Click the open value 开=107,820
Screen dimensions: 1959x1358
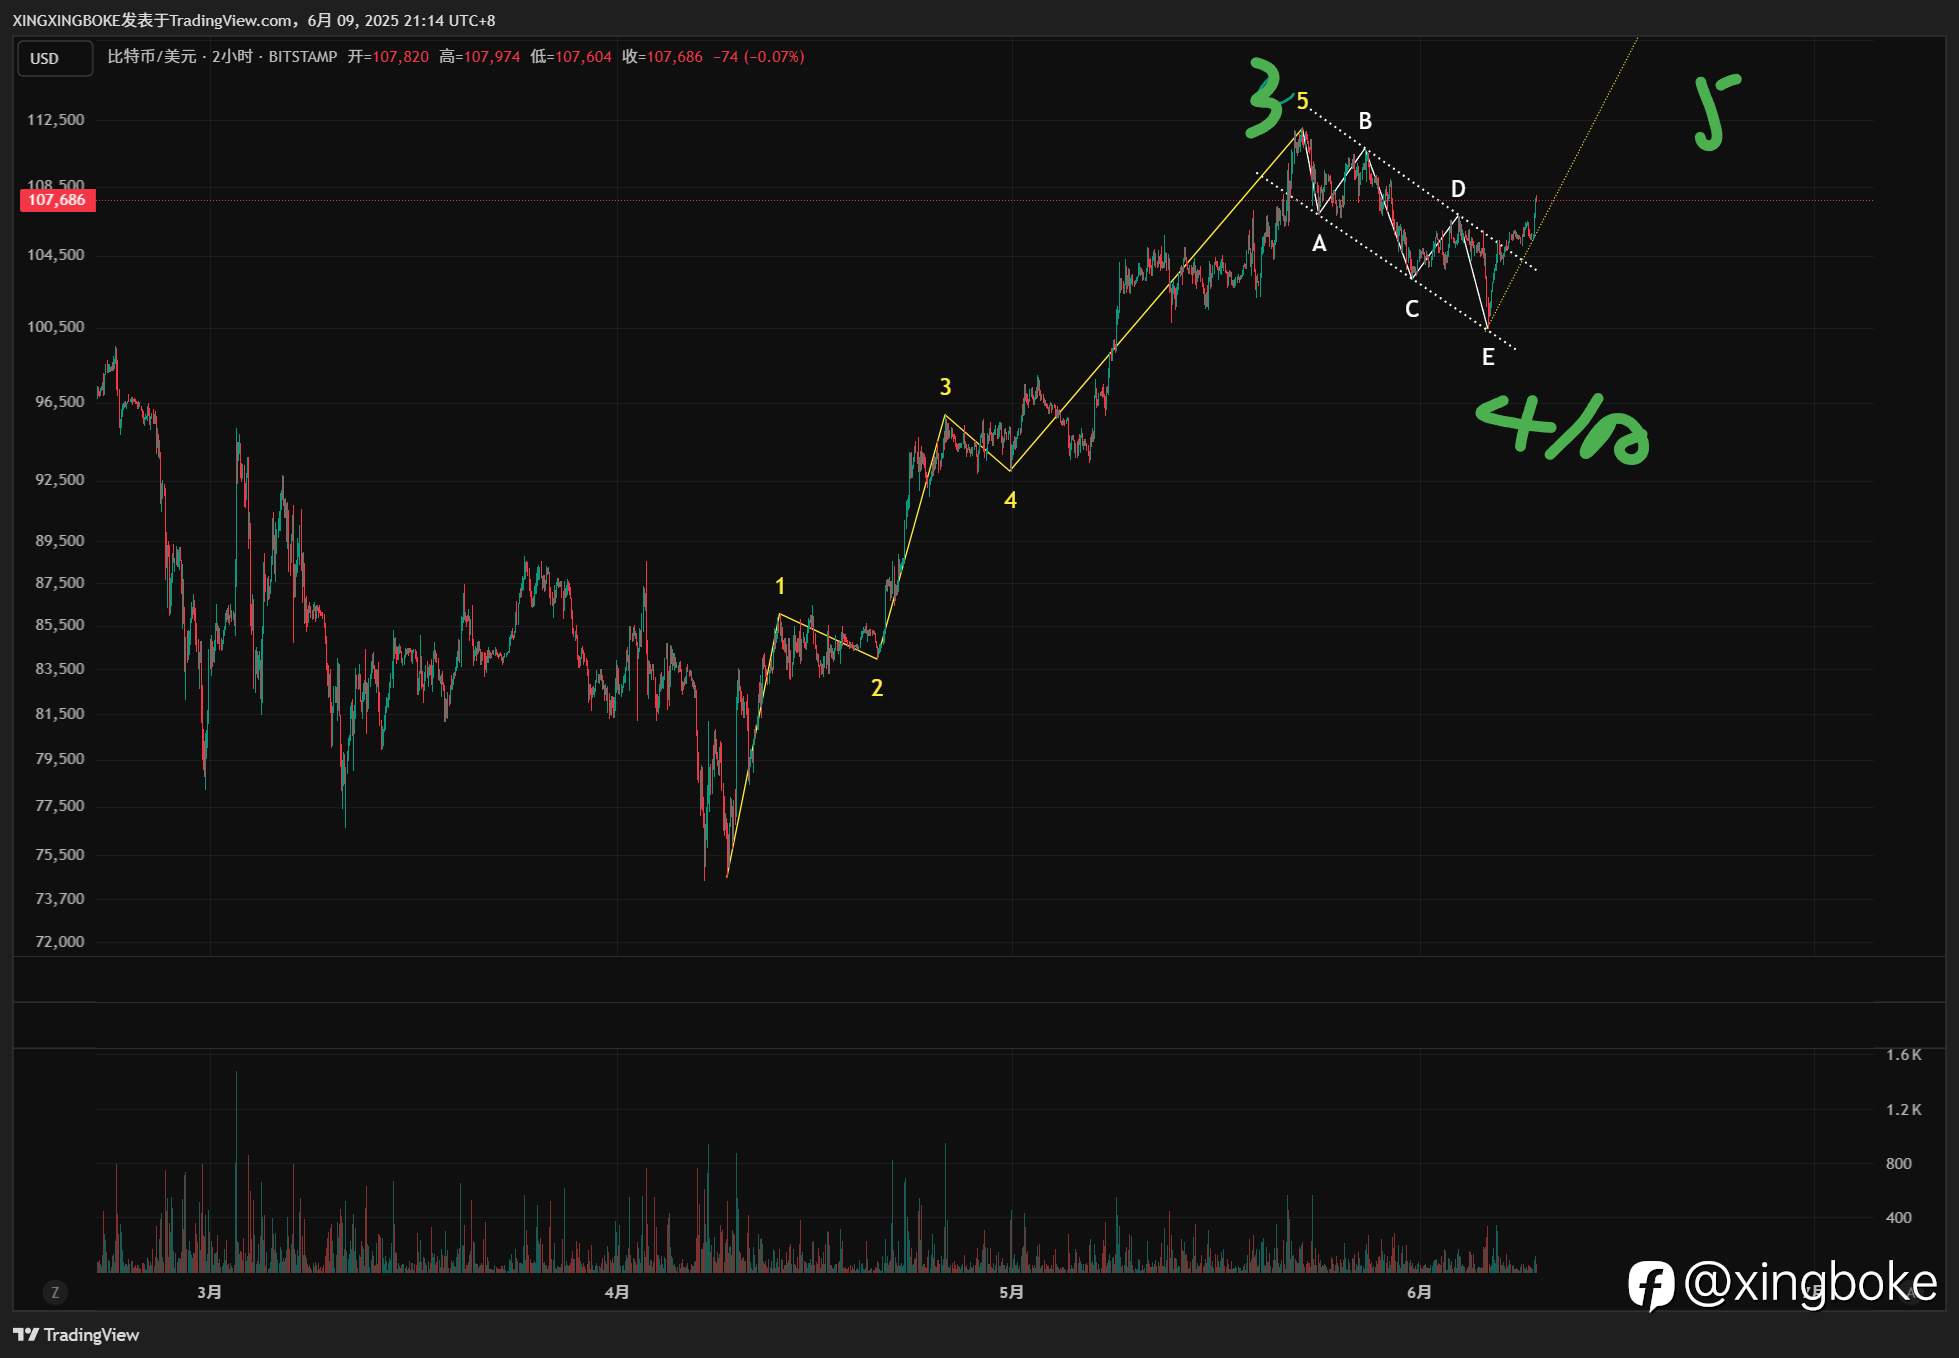(388, 57)
